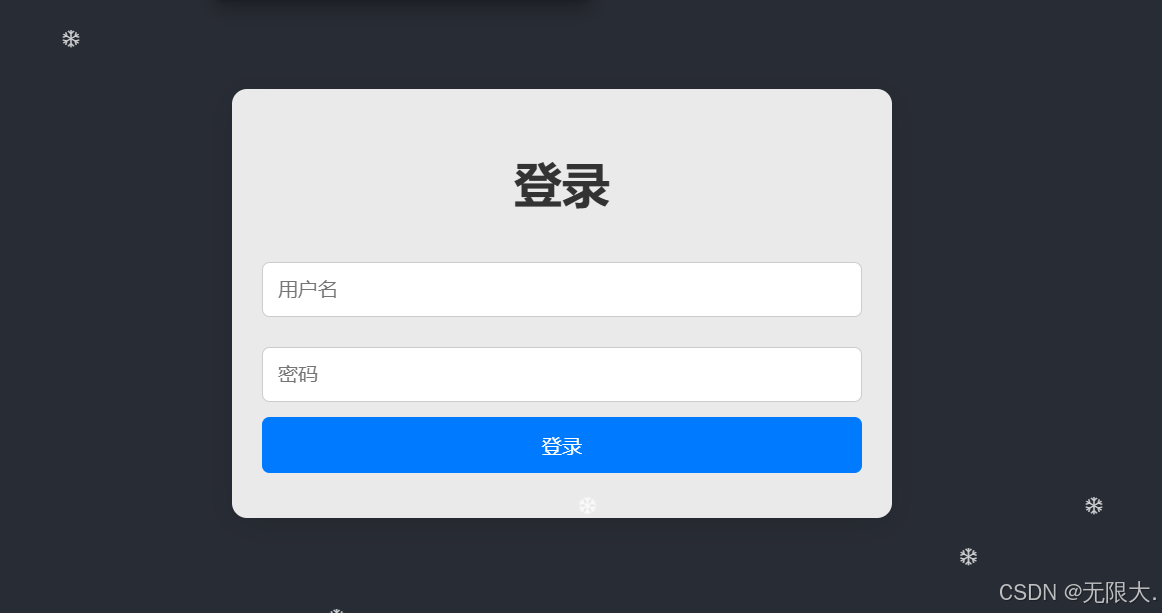The width and height of the screenshot is (1162, 613).
Task: Click the dark page background outside the card
Action: click(x=111, y=296)
